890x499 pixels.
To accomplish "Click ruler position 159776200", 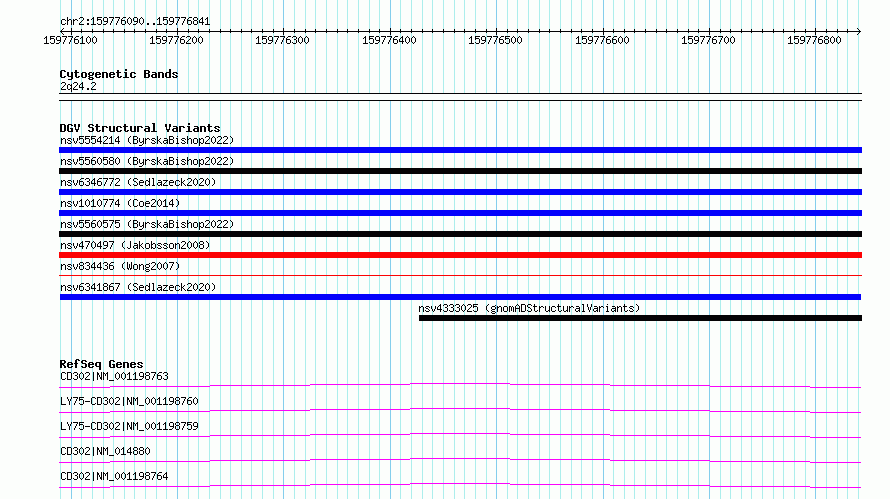I will pos(176,40).
